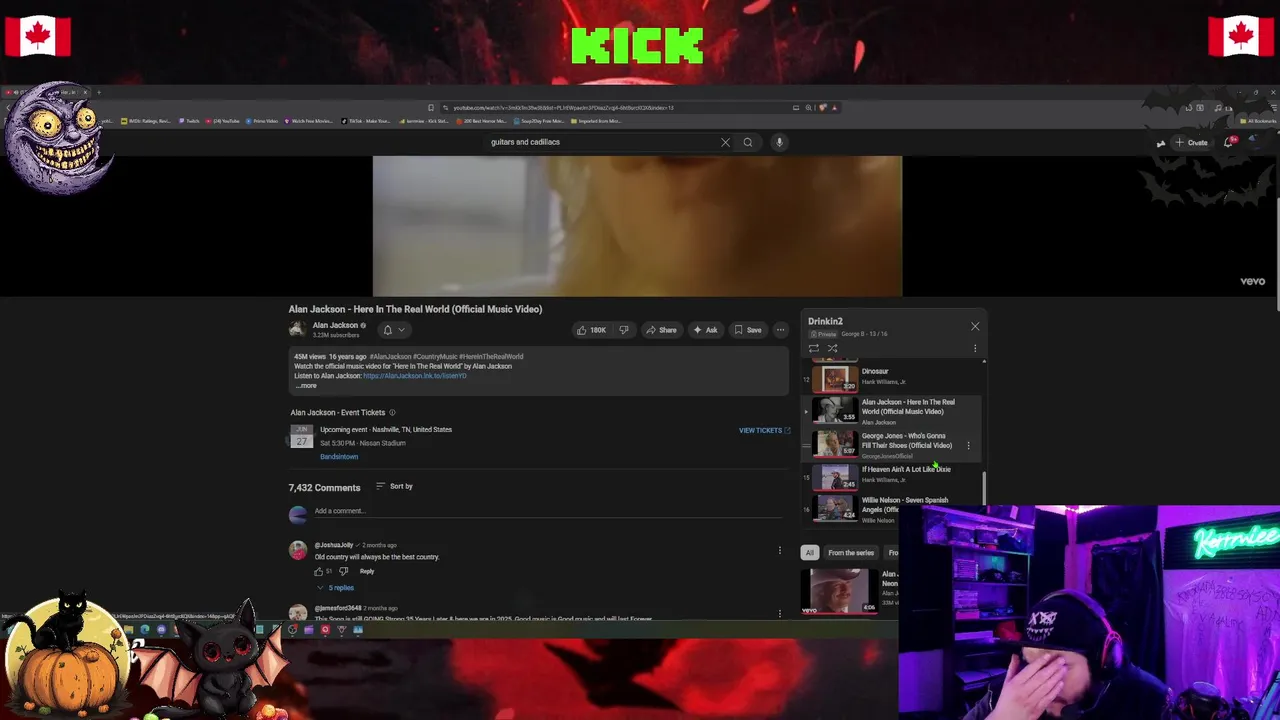Screen dimensions: 1280x720
Task: Click View Tickets link
Action: pyautogui.click(x=764, y=430)
